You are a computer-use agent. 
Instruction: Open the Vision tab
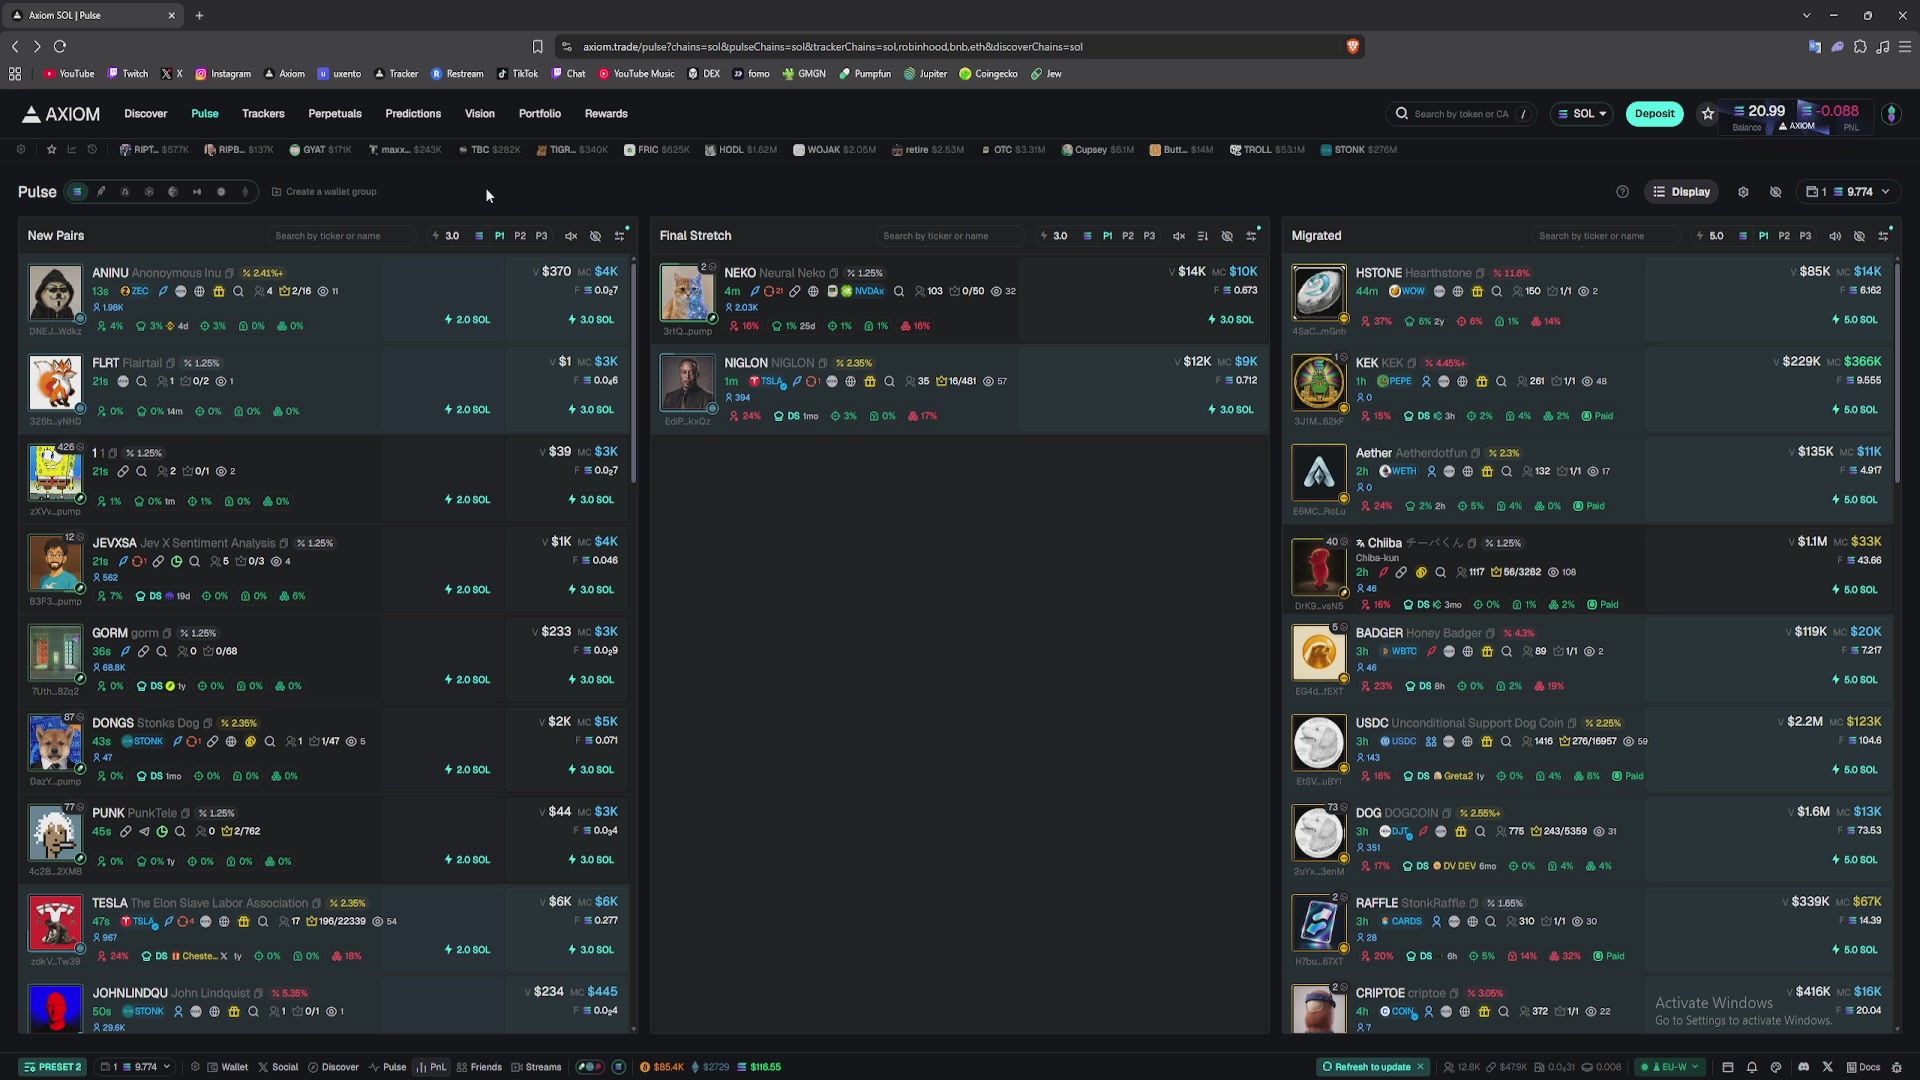click(x=480, y=114)
